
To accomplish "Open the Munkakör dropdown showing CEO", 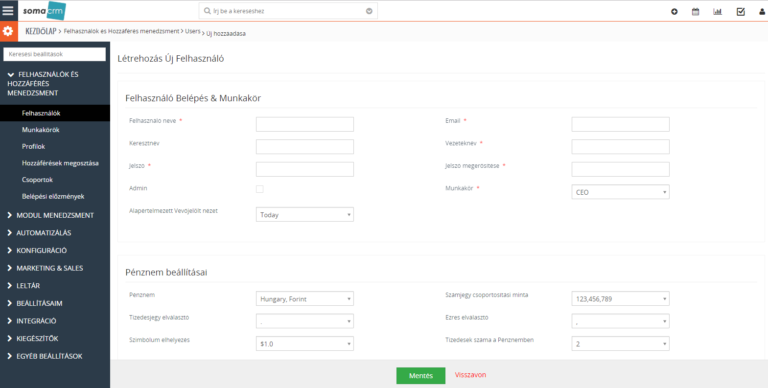I will pyautogui.click(x=620, y=192).
